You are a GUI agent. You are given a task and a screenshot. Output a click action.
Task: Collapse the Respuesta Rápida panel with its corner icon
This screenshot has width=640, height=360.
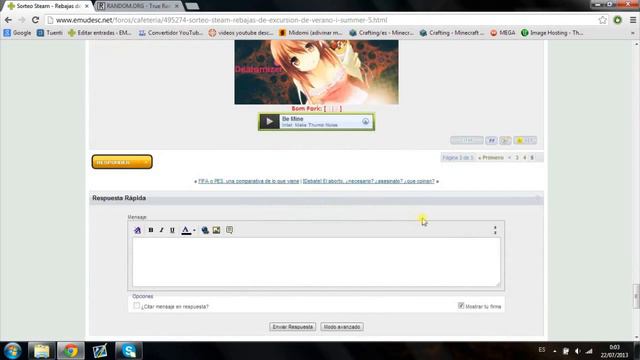point(538,198)
